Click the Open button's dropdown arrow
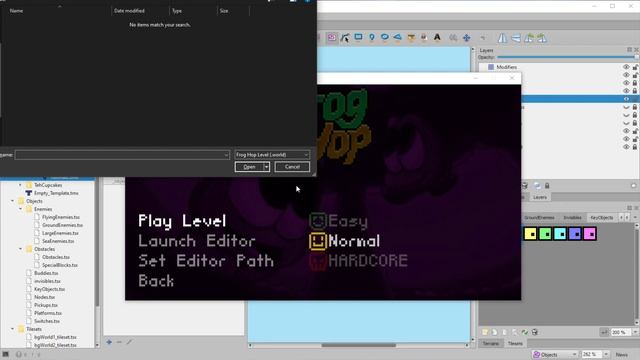This screenshot has width=640, height=360. click(x=266, y=167)
